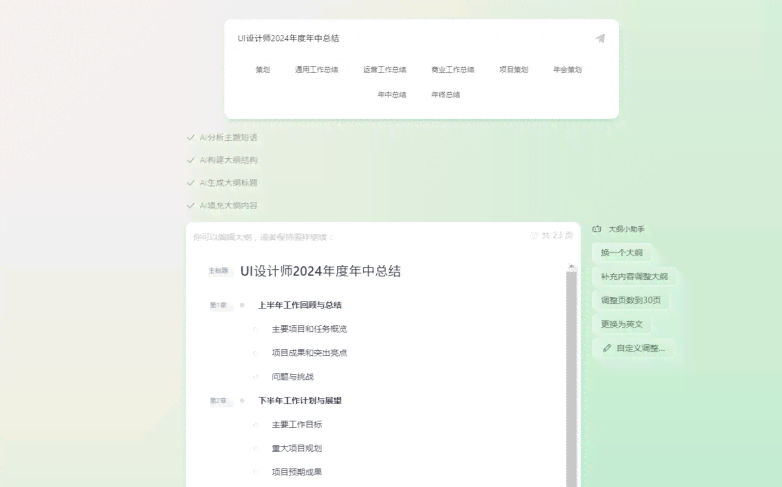Click the AI填充大纲内容 step text

pyautogui.click(x=228, y=205)
